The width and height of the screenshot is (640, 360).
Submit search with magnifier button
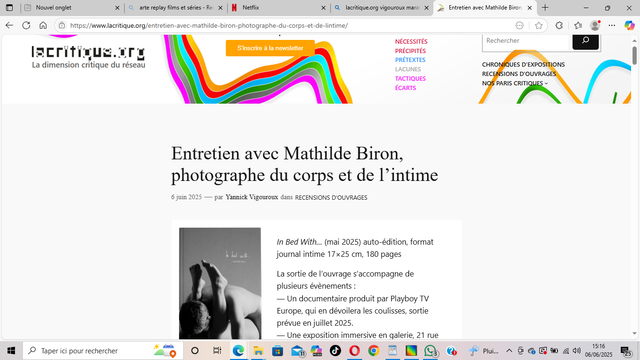pos(585,41)
